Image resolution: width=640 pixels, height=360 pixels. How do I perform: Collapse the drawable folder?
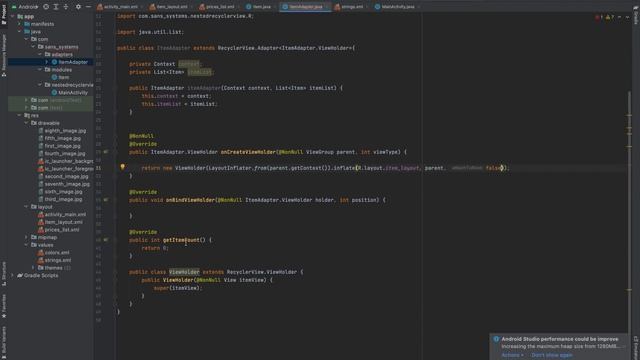(x=27, y=123)
